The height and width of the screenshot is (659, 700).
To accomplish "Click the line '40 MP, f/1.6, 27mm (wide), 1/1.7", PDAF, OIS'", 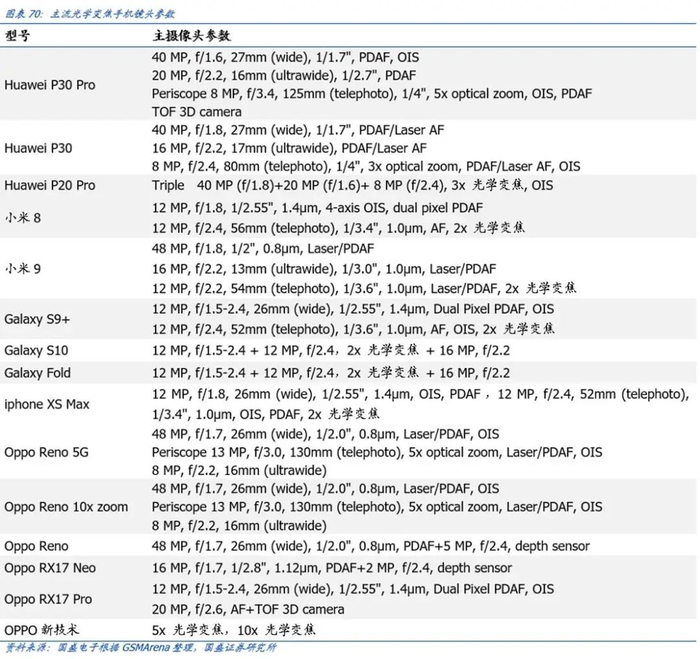I will coord(285,57).
